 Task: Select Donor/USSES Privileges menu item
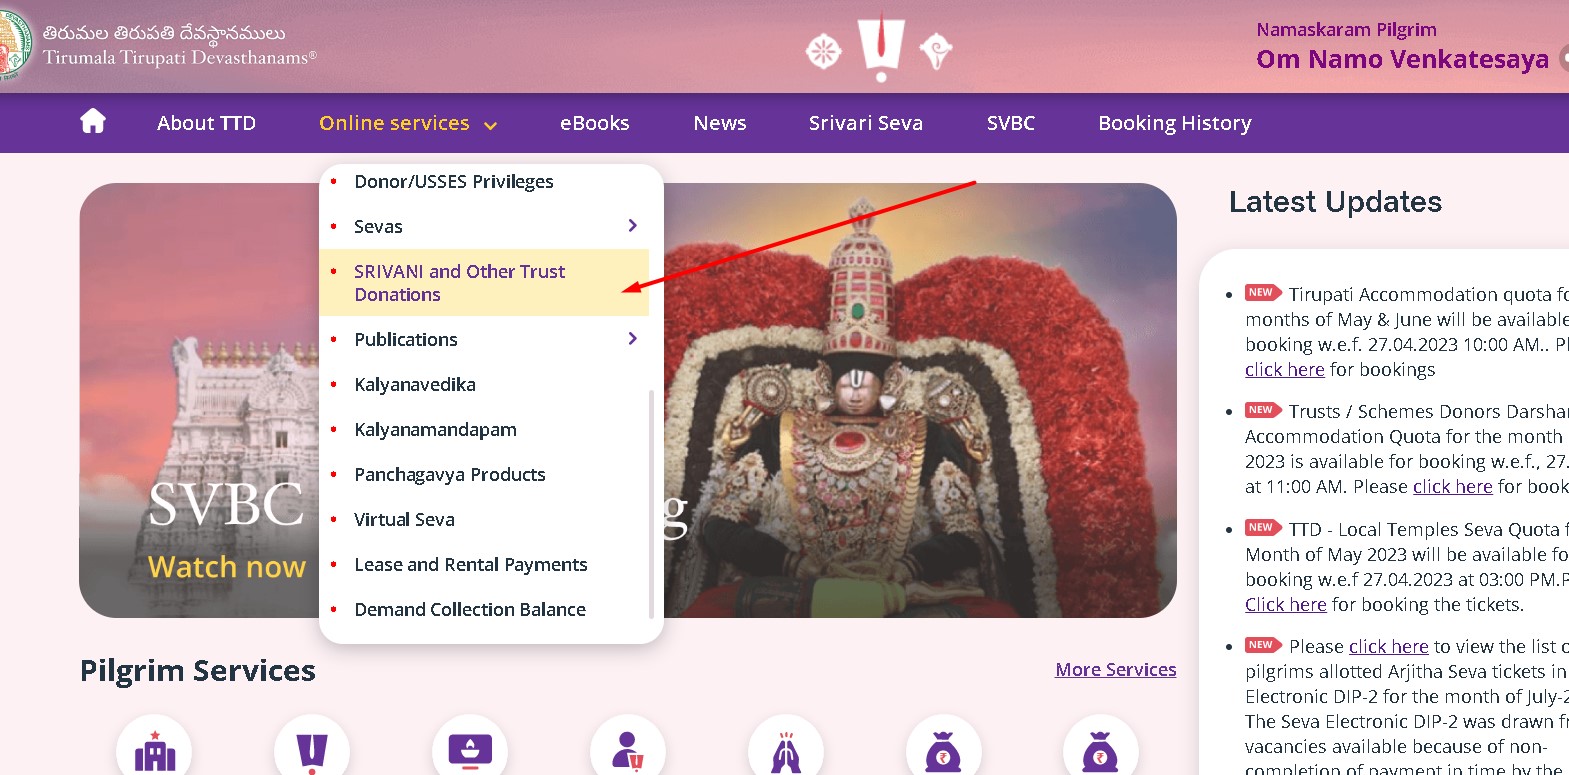[x=484, y=182]
